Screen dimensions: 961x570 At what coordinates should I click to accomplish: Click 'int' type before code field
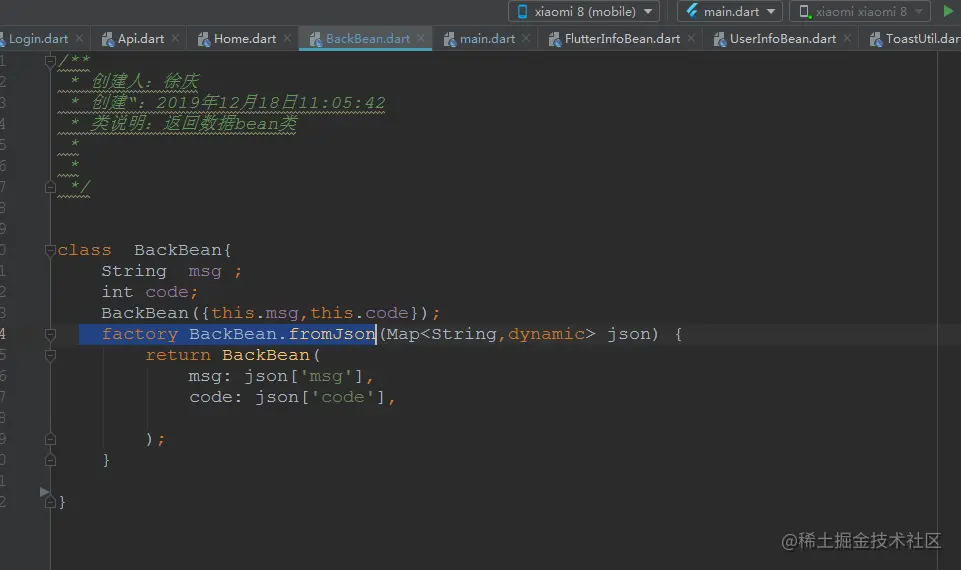pyautogui.click(x=117, y=292)
